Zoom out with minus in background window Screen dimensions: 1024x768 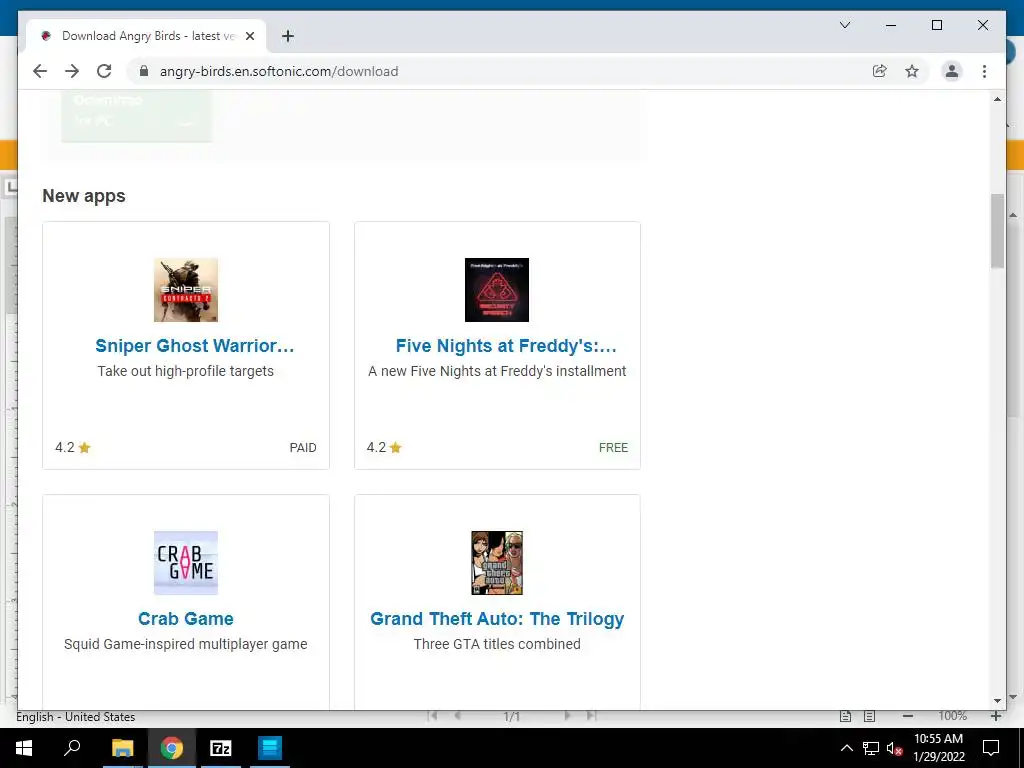908,716
